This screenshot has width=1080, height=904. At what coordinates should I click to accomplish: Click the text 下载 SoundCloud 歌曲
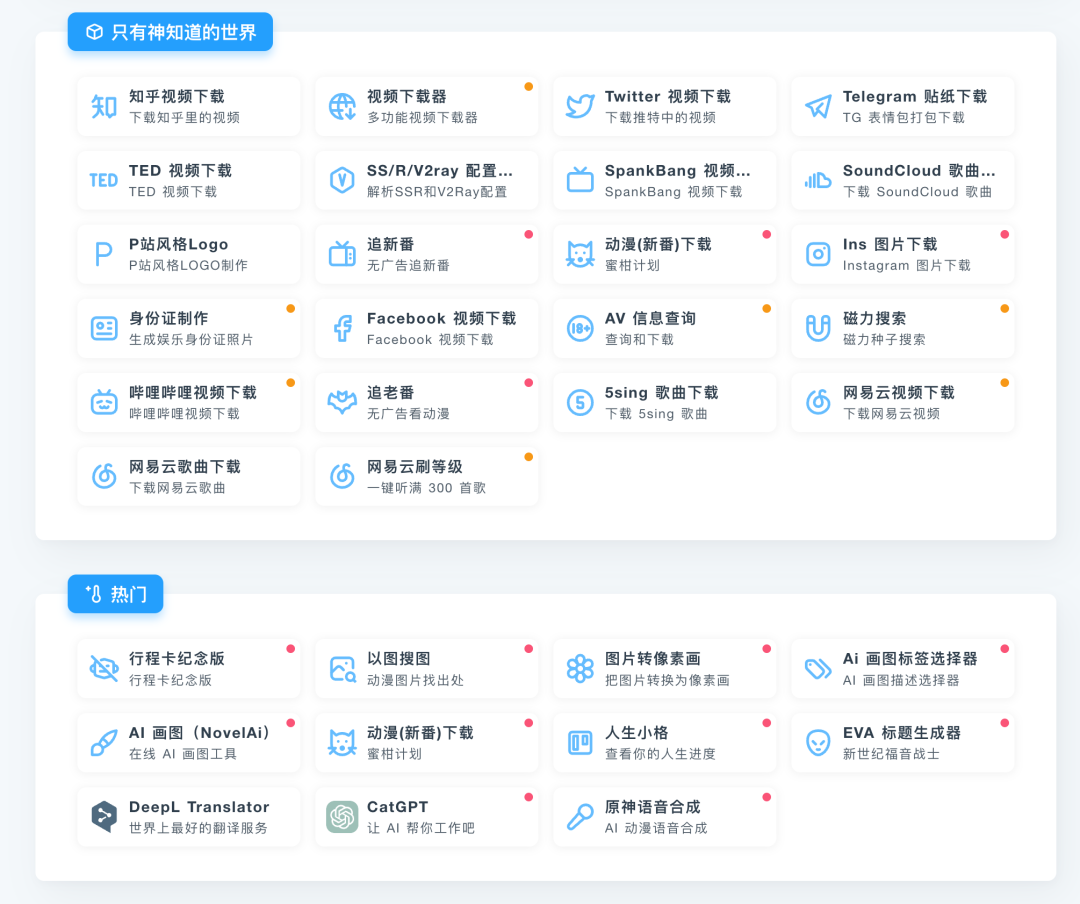917,192
